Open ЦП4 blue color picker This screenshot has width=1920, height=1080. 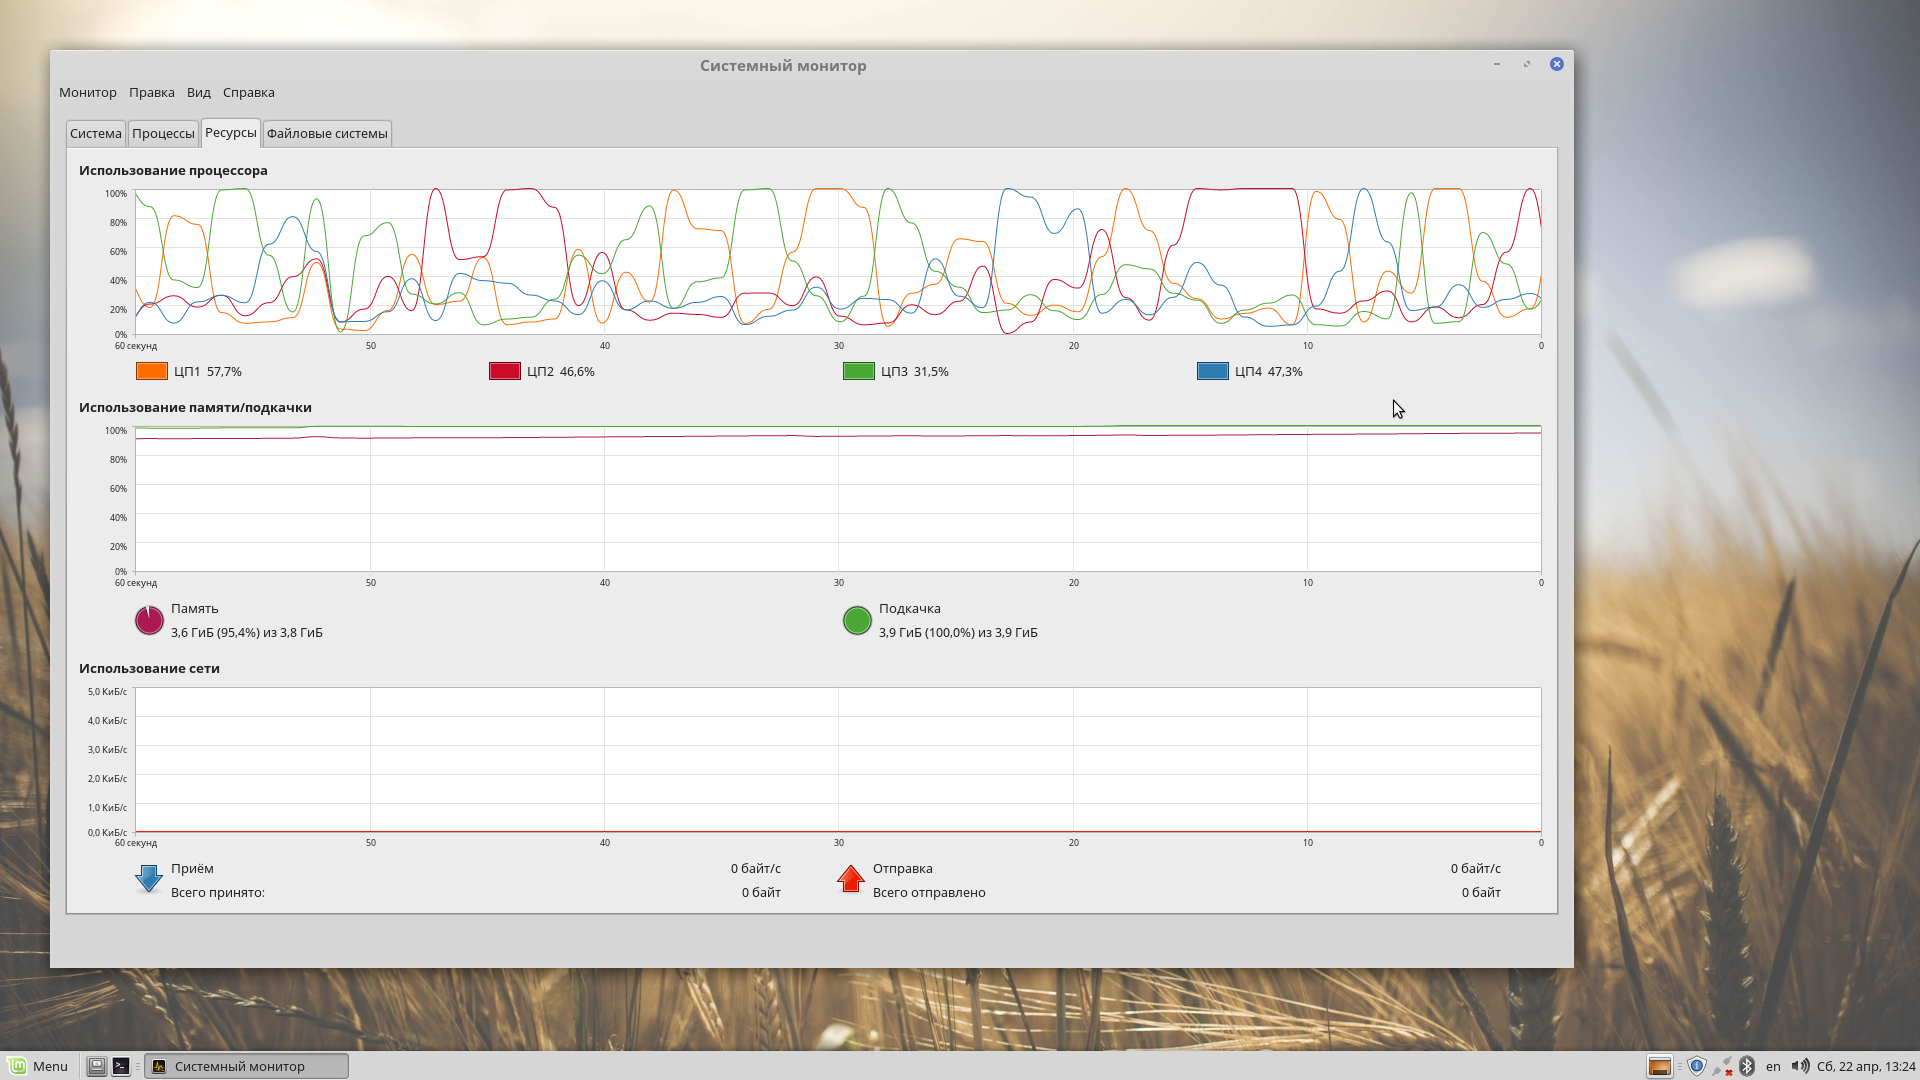click(1213, 371)
